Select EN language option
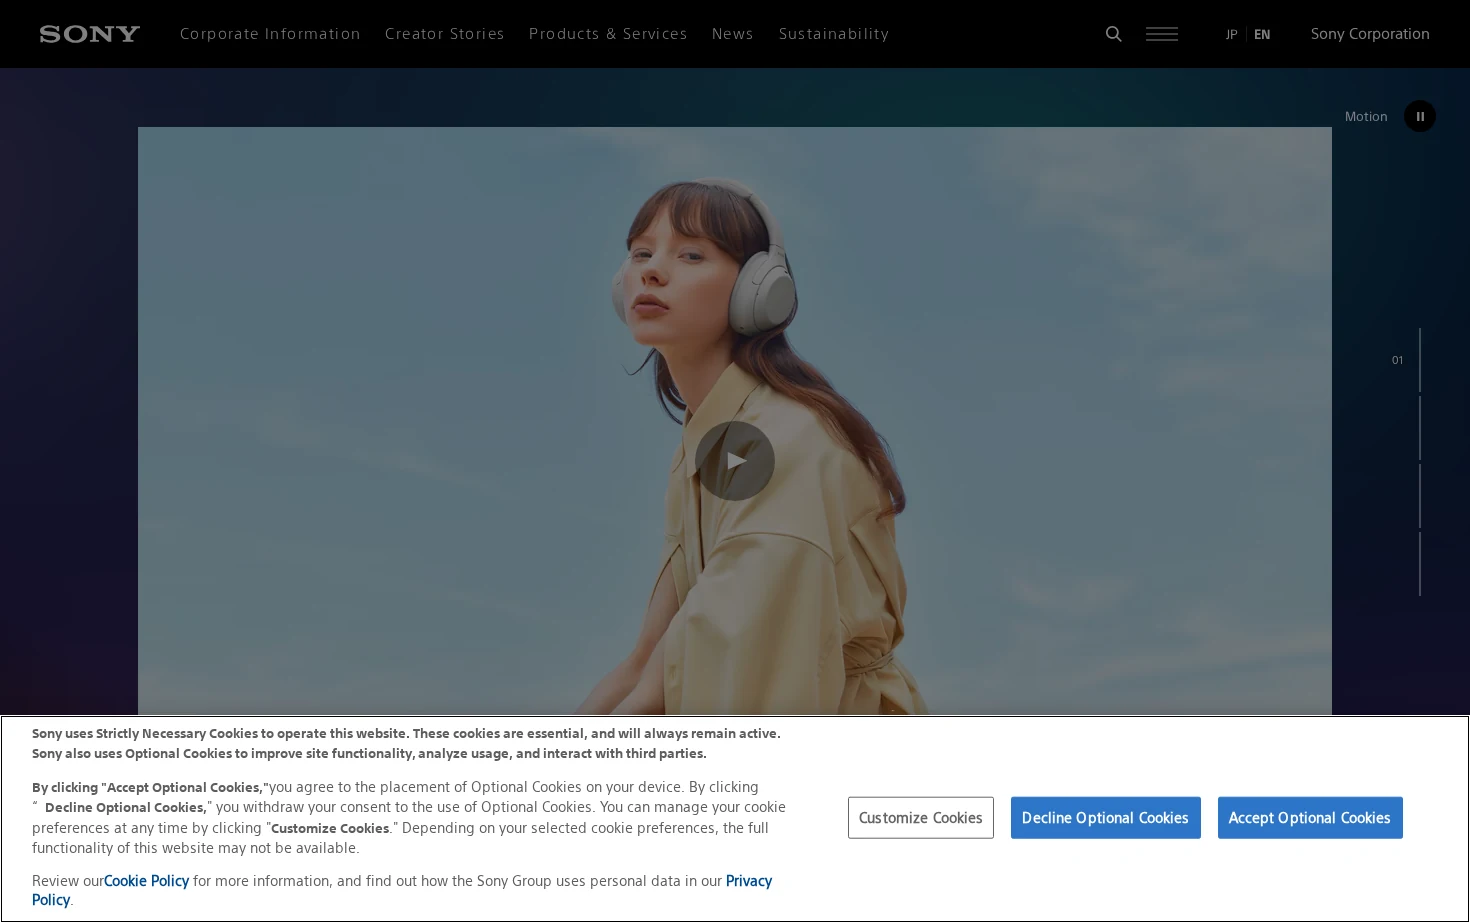This screenshot has width=1470, height=923. [x=1262, y=34]
